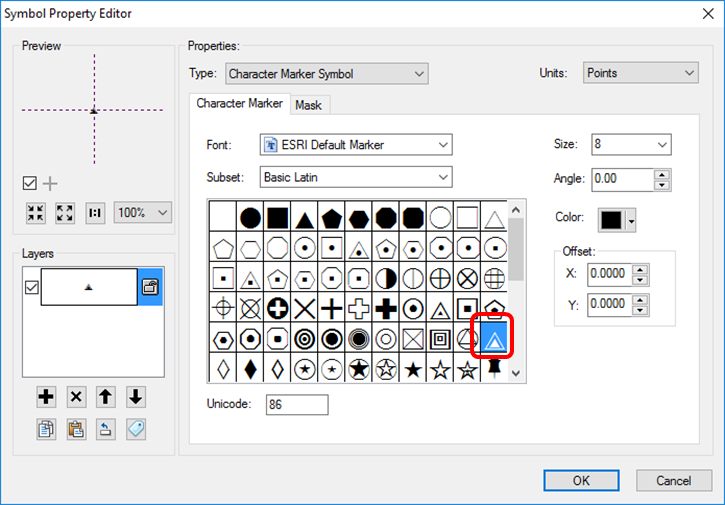
Task: Open the Units dropdown
Action: (640, 73)
